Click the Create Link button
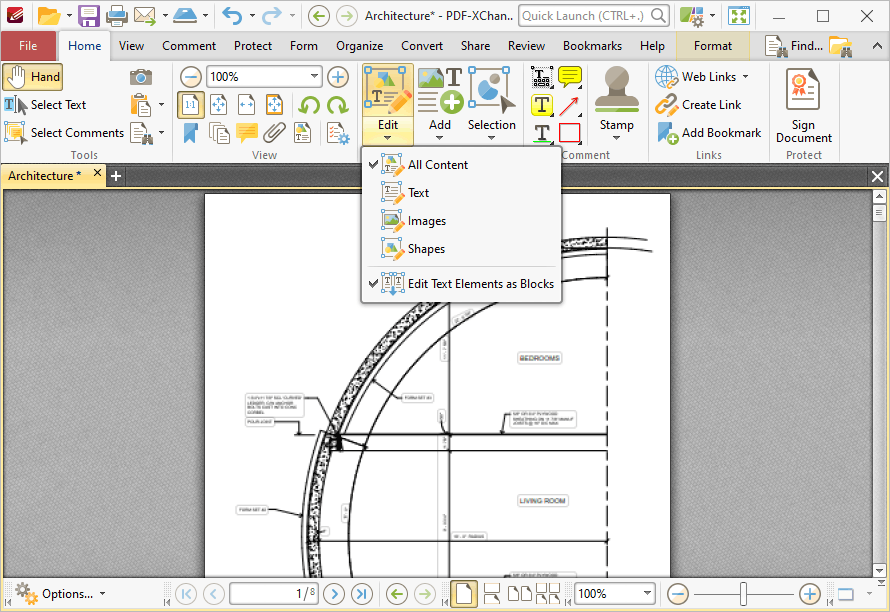 (x=698, y=105)
